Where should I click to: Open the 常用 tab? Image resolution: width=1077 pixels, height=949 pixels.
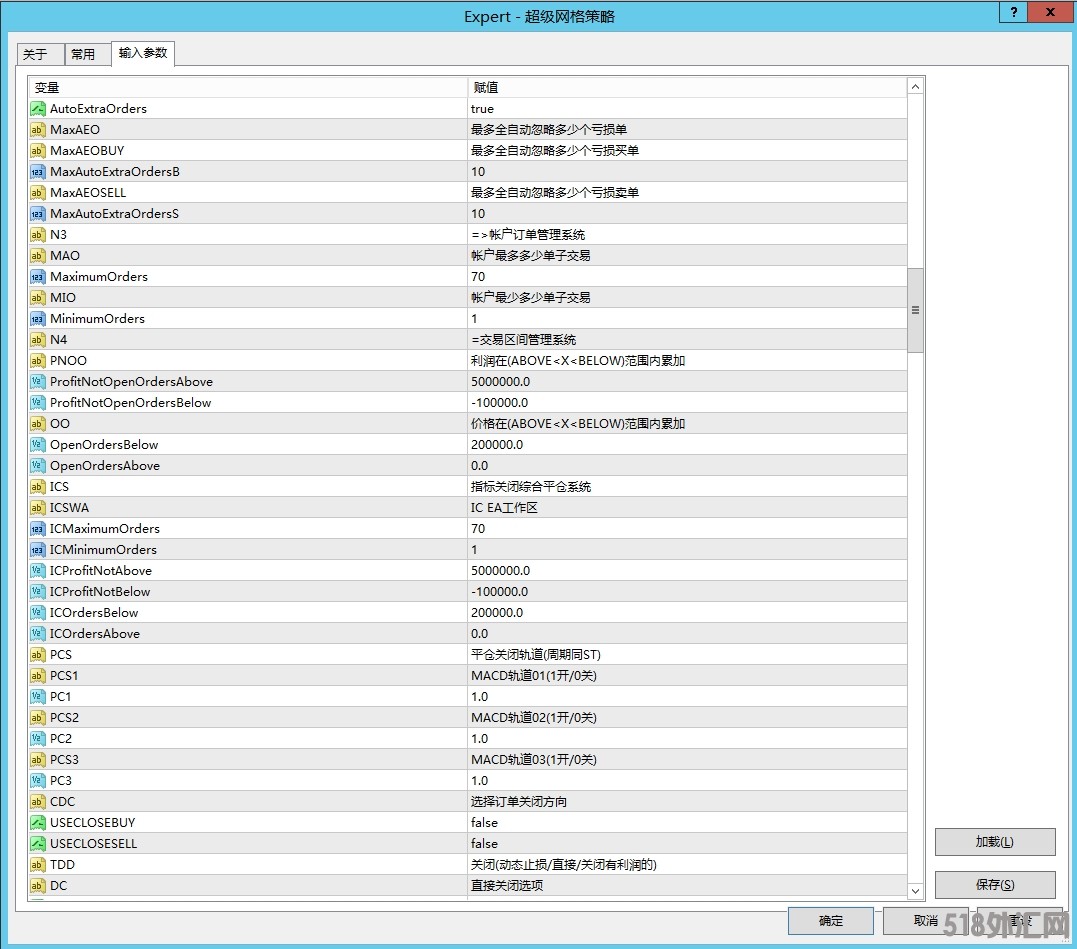(x=84, y=55)
